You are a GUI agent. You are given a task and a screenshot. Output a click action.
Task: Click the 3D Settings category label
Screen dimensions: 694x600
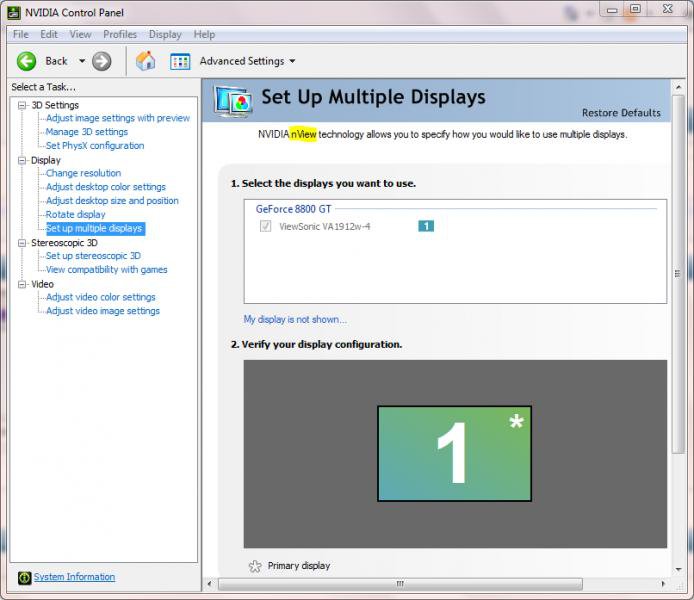(x=55, y=105)
